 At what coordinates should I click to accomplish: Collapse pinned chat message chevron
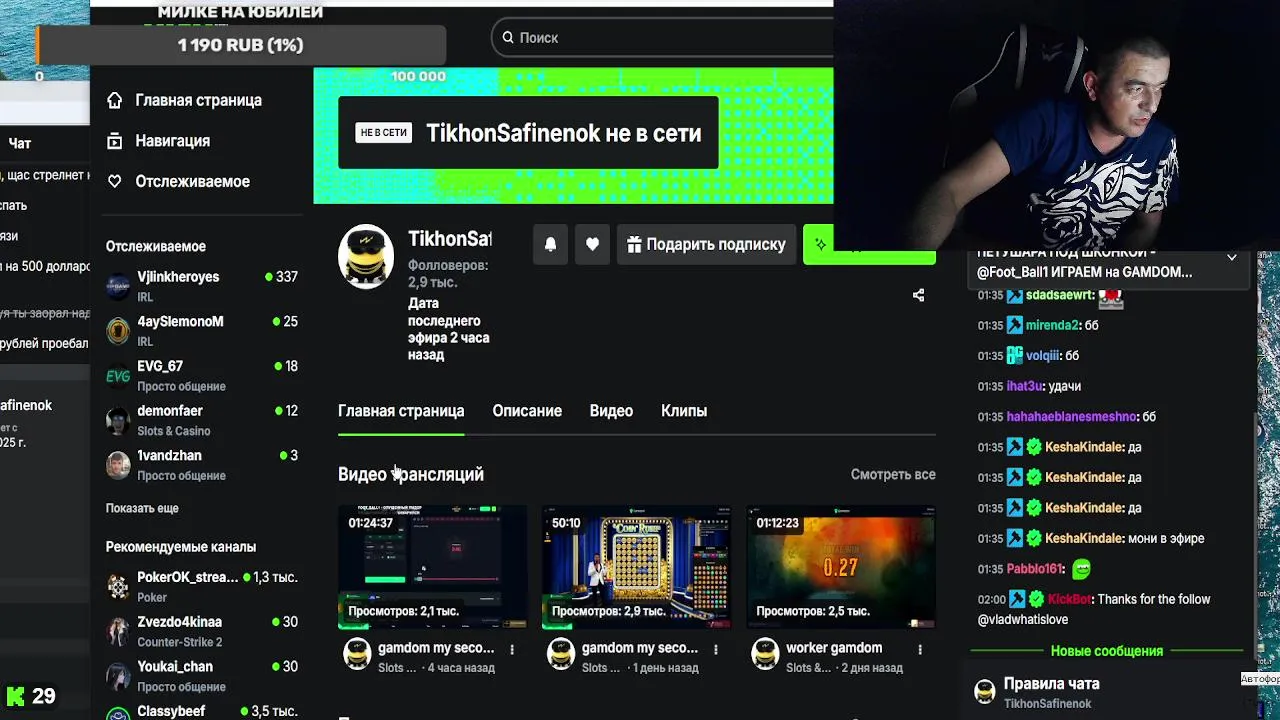1232,257
